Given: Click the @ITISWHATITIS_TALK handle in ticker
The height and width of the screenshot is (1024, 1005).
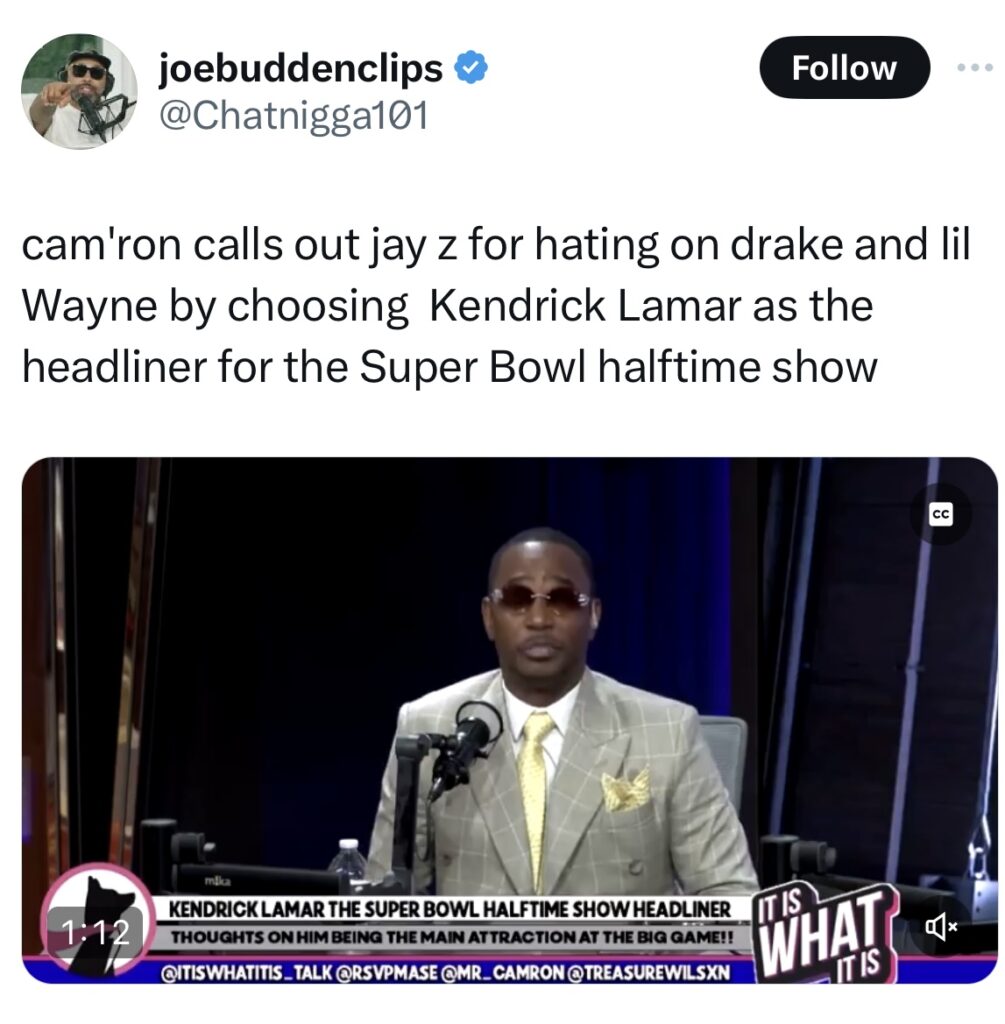Looking at the screenshot, I should pyautogui.click(x=247, y=972).
